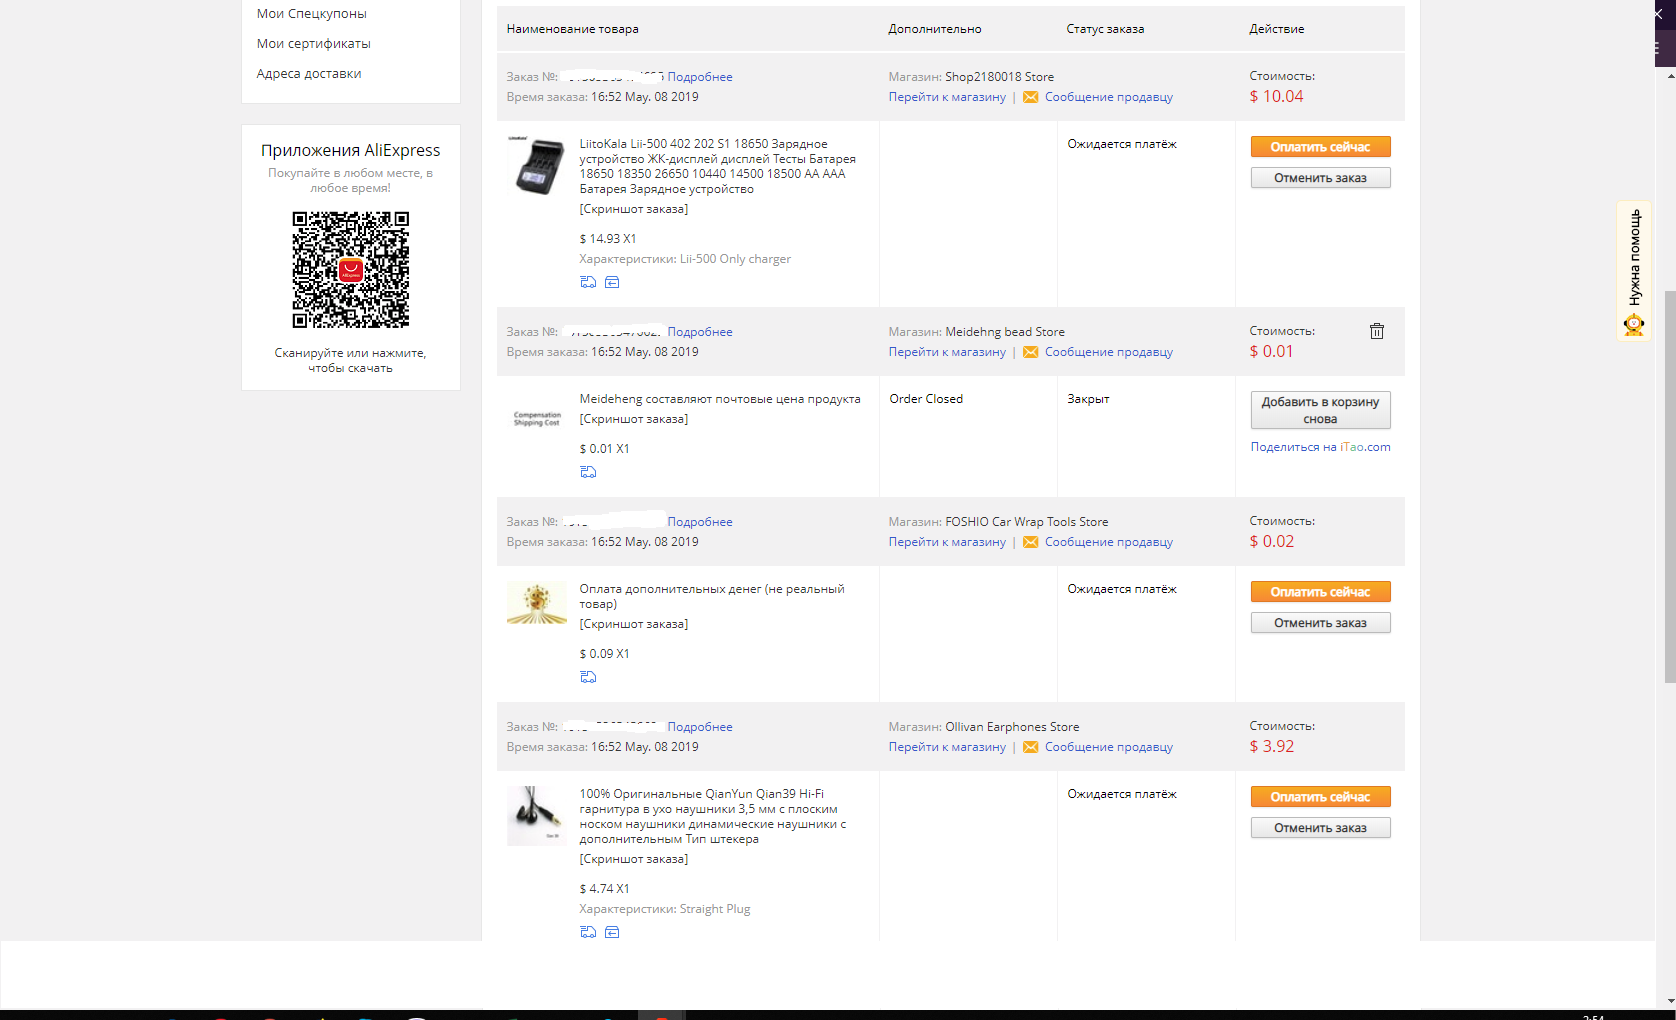Click delivery truck icon under Meideheng item
This screenshot has width=1676, height=1020.
(x=588, y=472)
